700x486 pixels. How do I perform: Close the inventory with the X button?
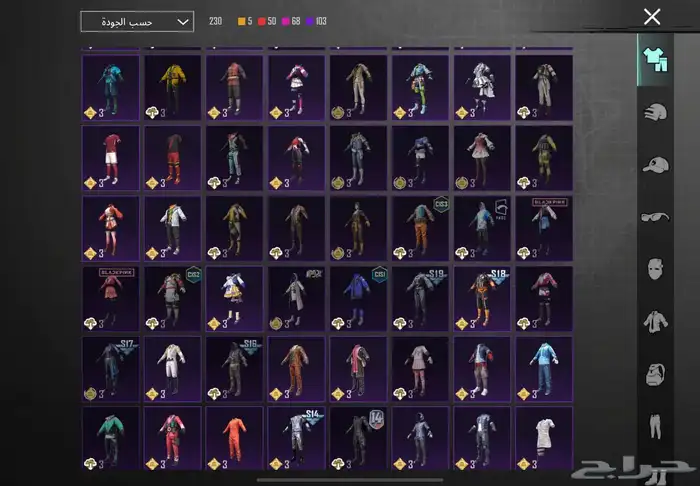(652, 16)
